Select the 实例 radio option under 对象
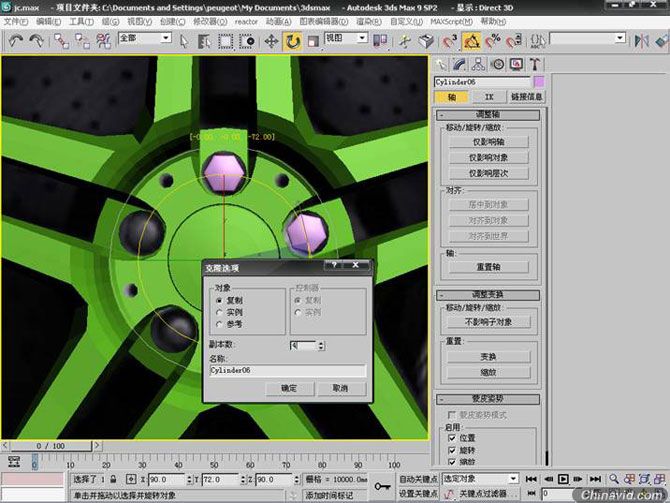 click(x=220, y=312)
